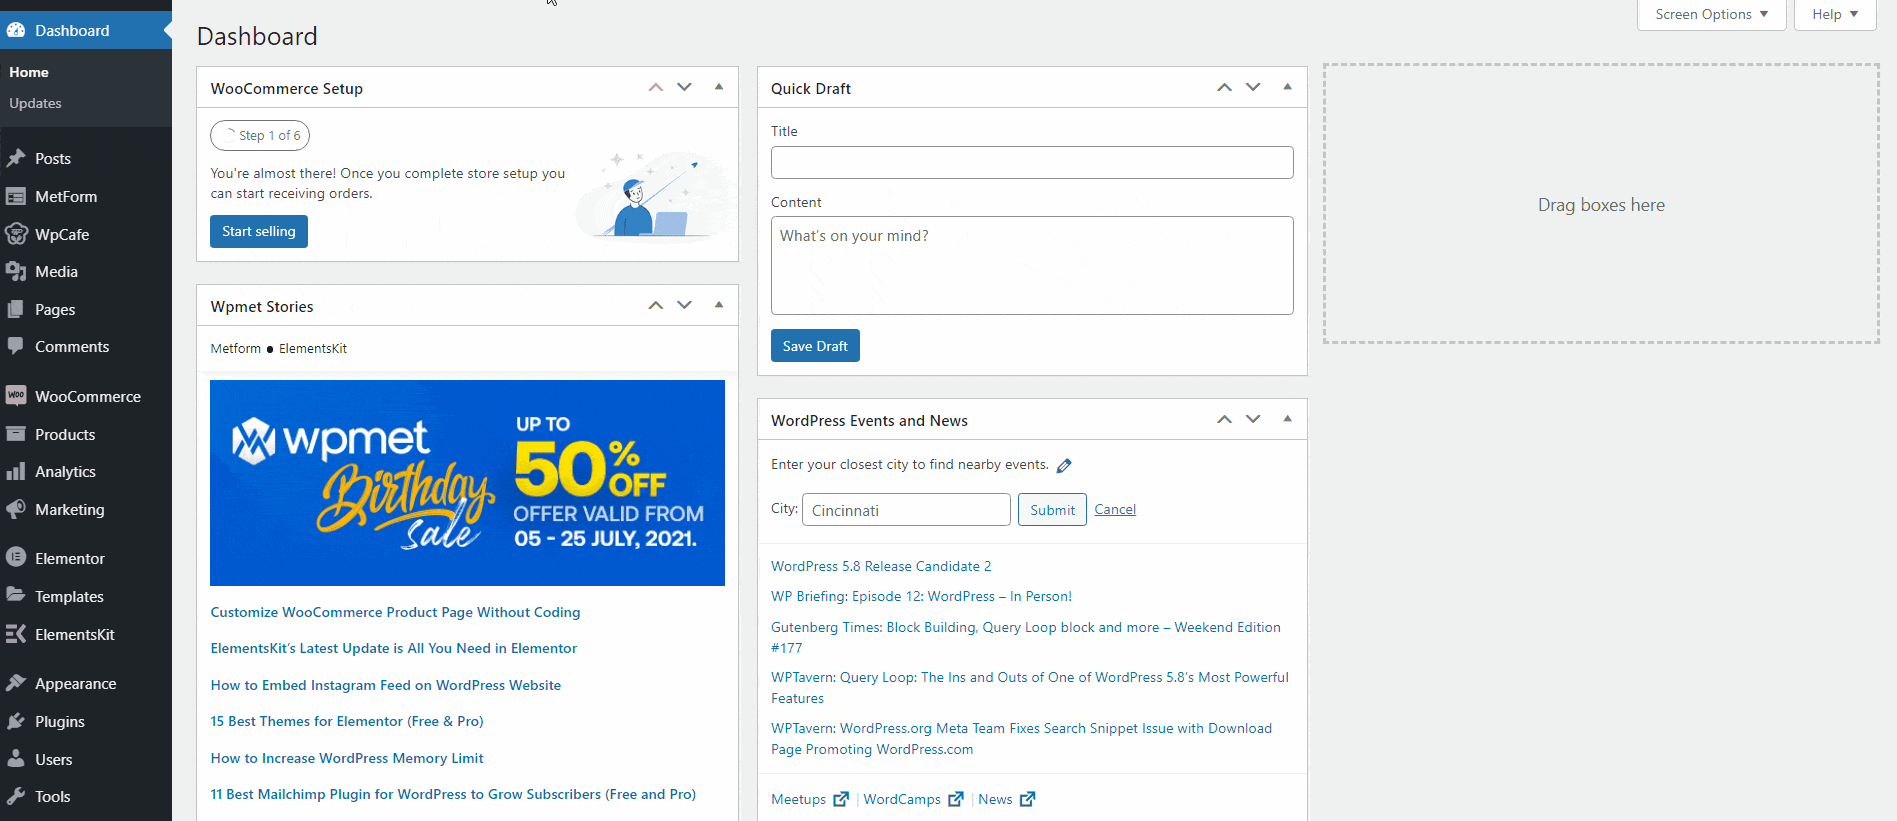This screenshot has width=1897, height=821.
Task: Click the Products archive box icon
Action: tap(16, 434)
